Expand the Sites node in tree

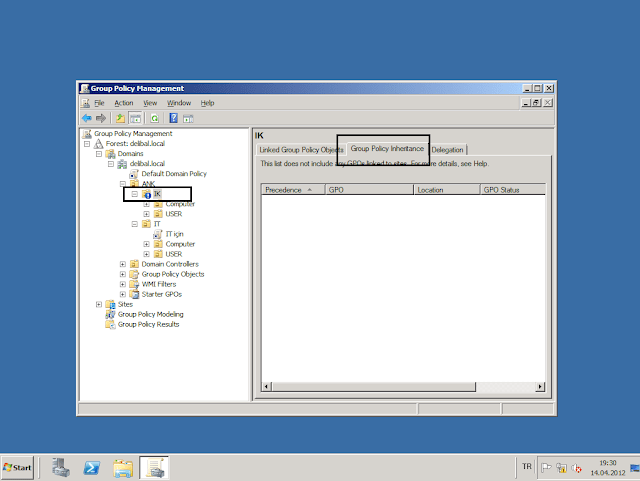pos(99,304)
